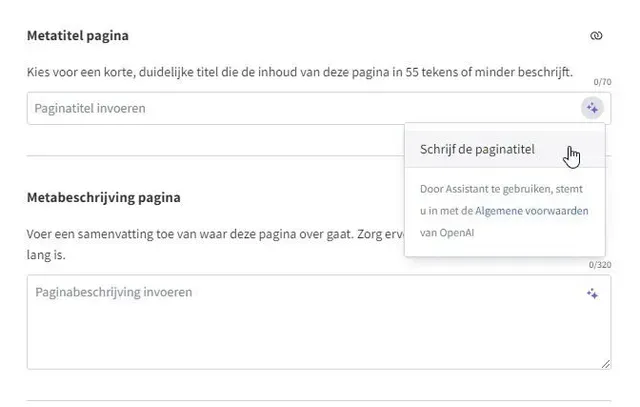Click the helper text about 55 tekens
The height and width of the screenshot is (407, 640).
[x=300, y=72]
